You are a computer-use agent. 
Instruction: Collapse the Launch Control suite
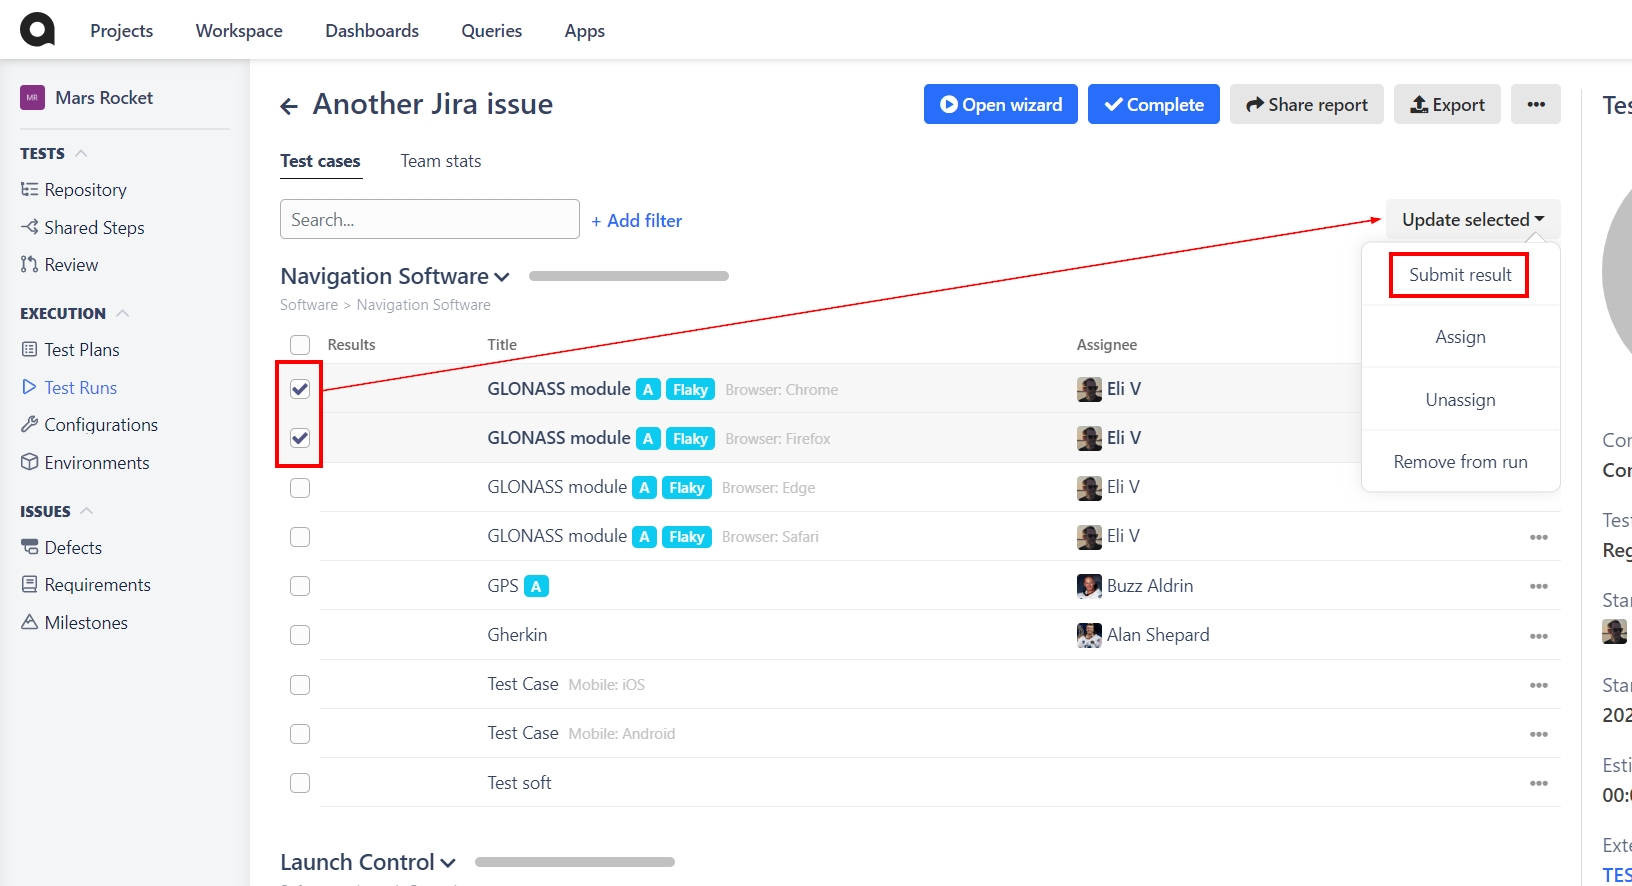click(x=448, y=863)
